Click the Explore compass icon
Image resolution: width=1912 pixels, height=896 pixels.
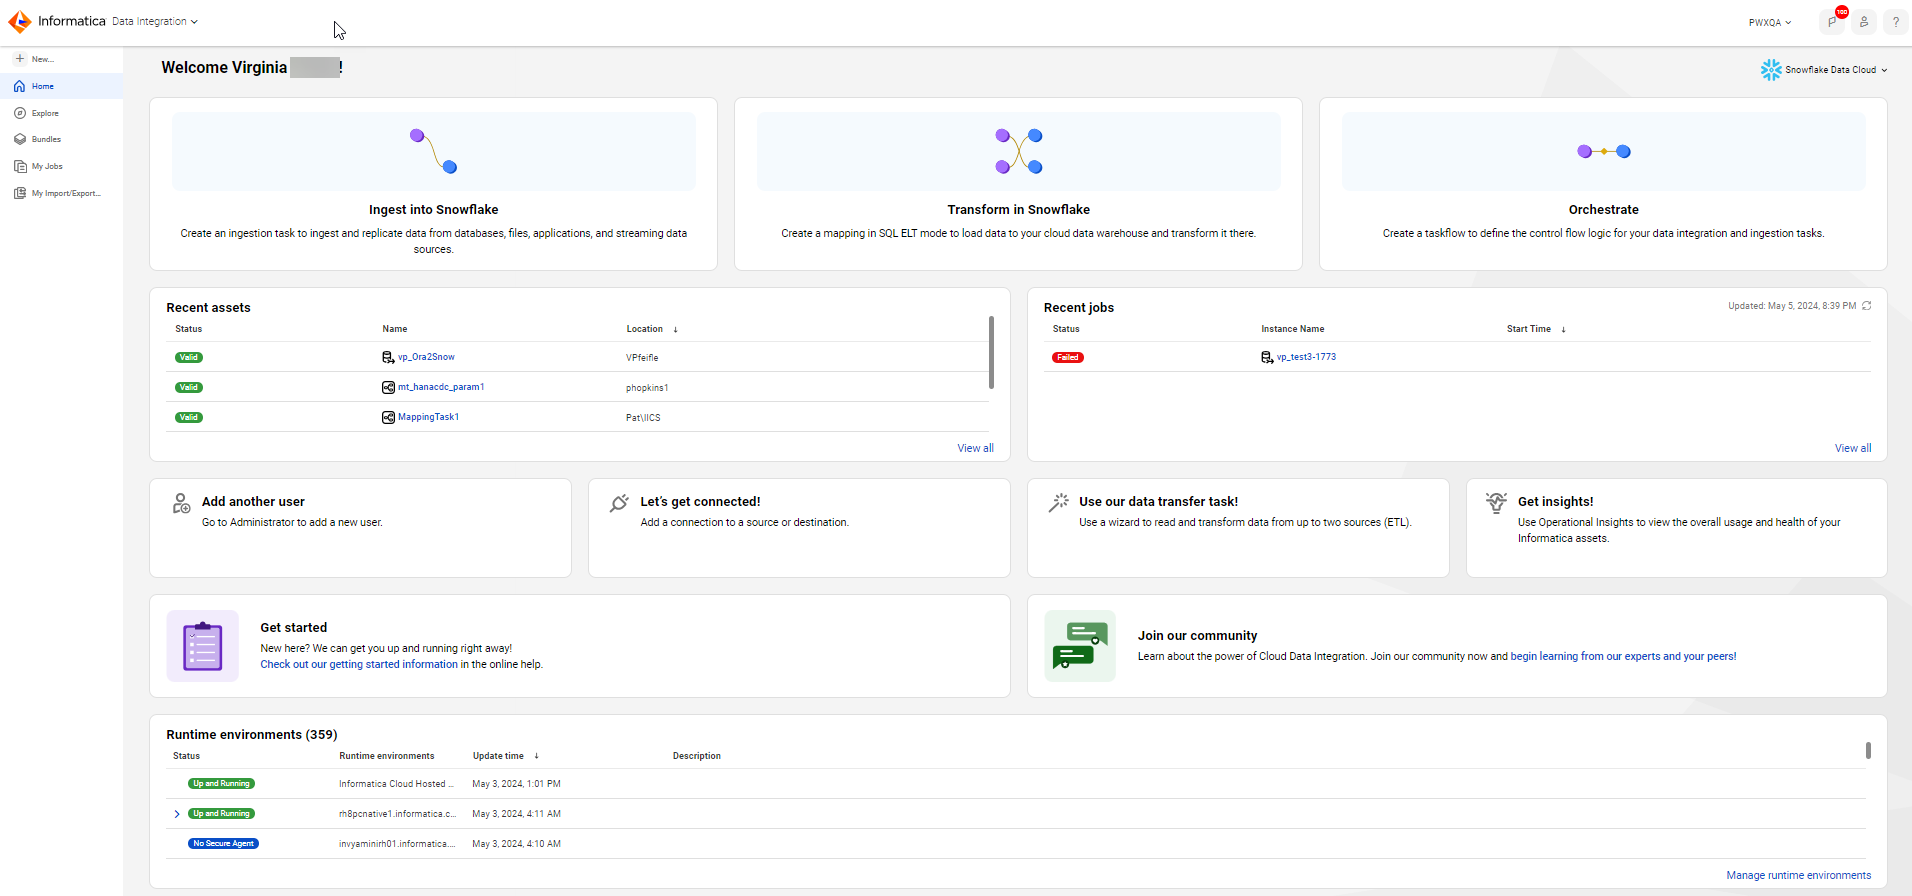click(19, 113)
